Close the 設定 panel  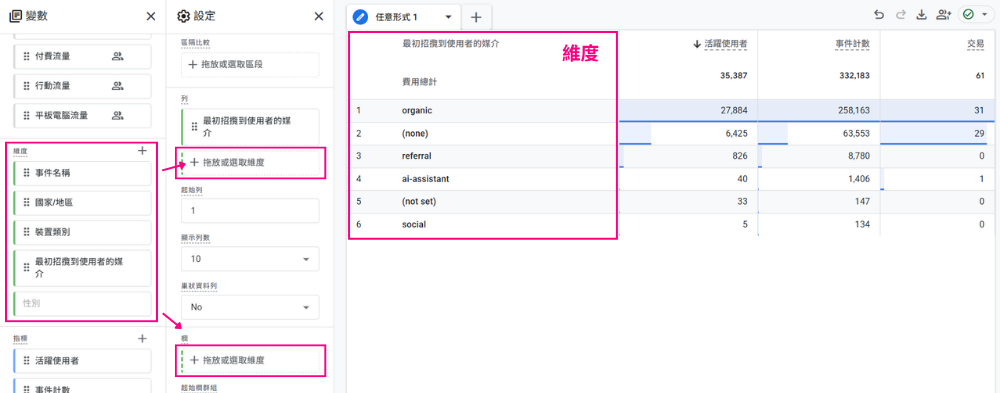click(x=319, y=17)
